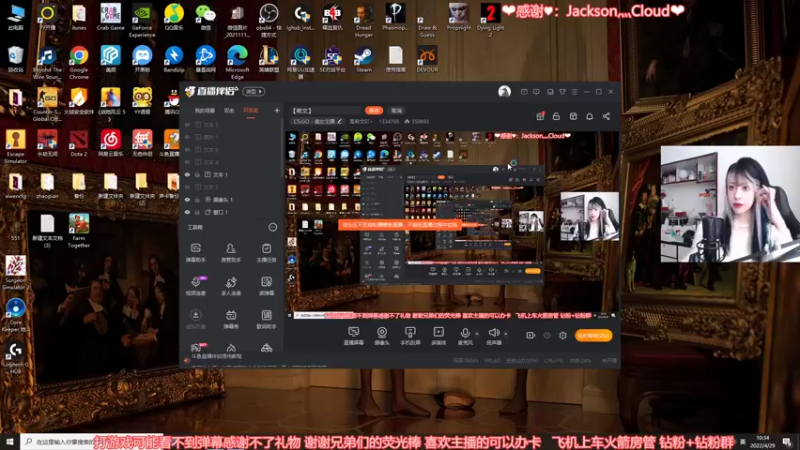Open the 虚拟形象 virtual avatar tool
The height and width of the screenshot is (450, 800).
[x=195, y=319]
